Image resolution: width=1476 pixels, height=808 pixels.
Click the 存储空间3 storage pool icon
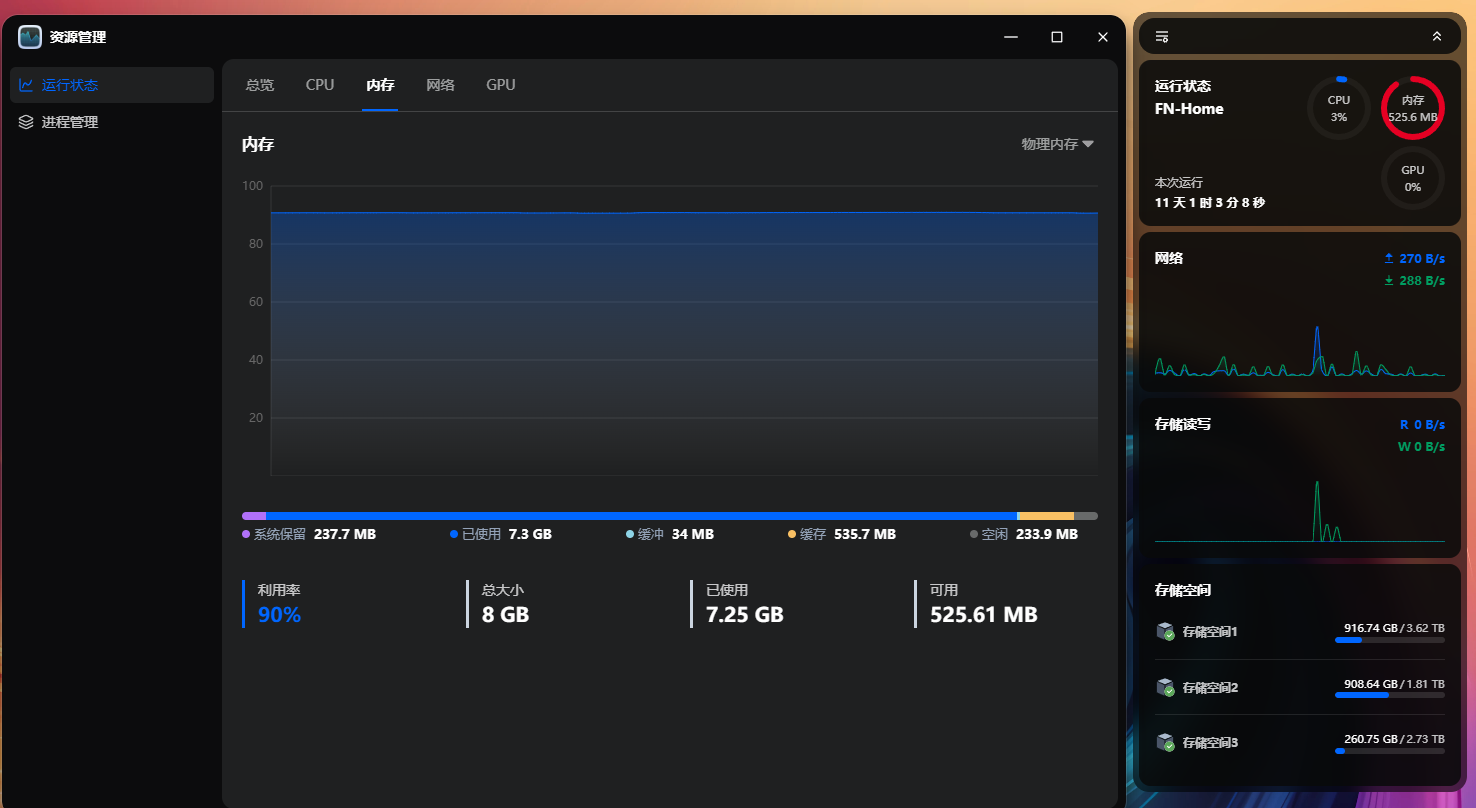tap(1166, 743)
